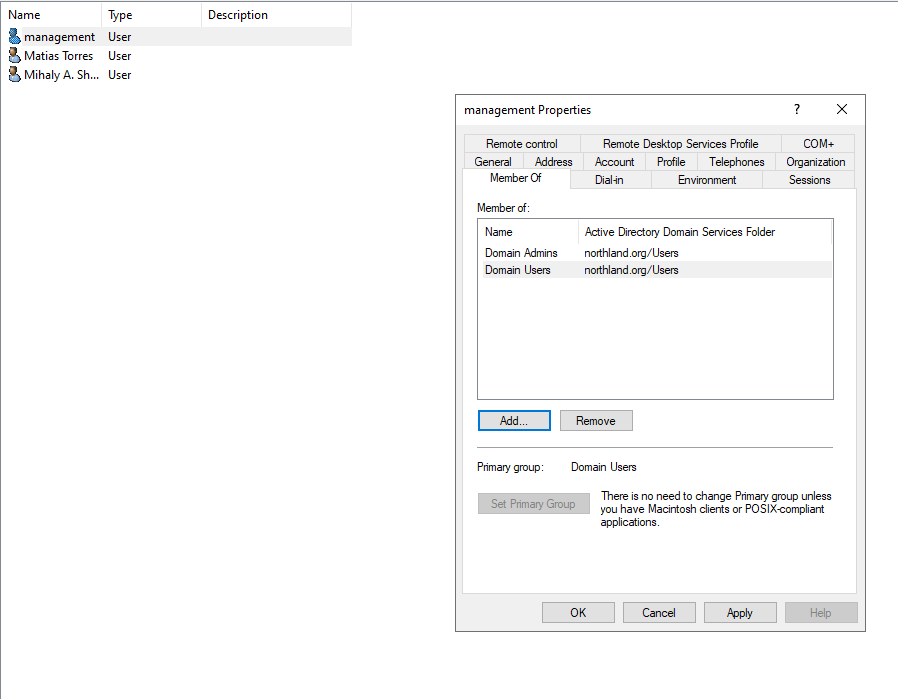Click the management user icon
This screenshot has height=699, width=898.
(14, 37)
